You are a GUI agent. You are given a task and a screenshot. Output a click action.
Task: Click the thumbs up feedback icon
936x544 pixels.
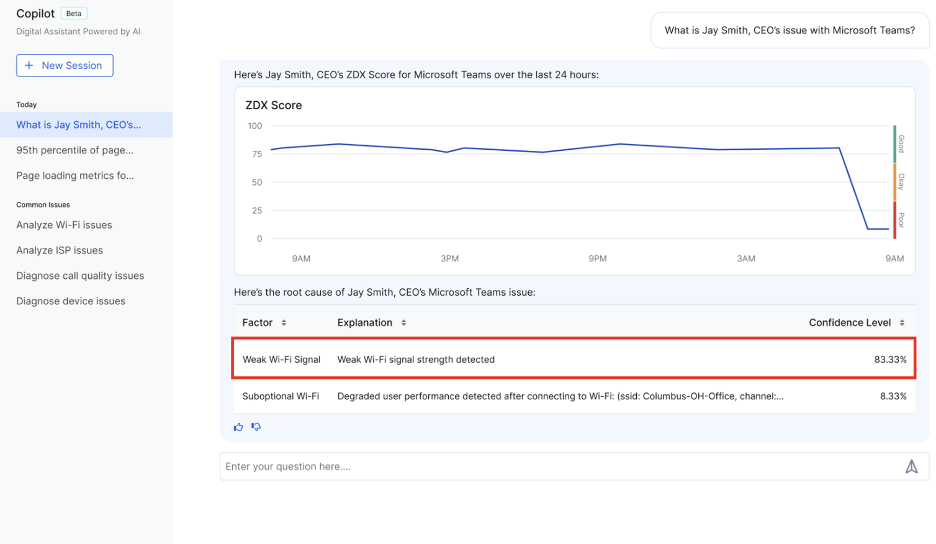pyautogui.click(x=239, y=427)
